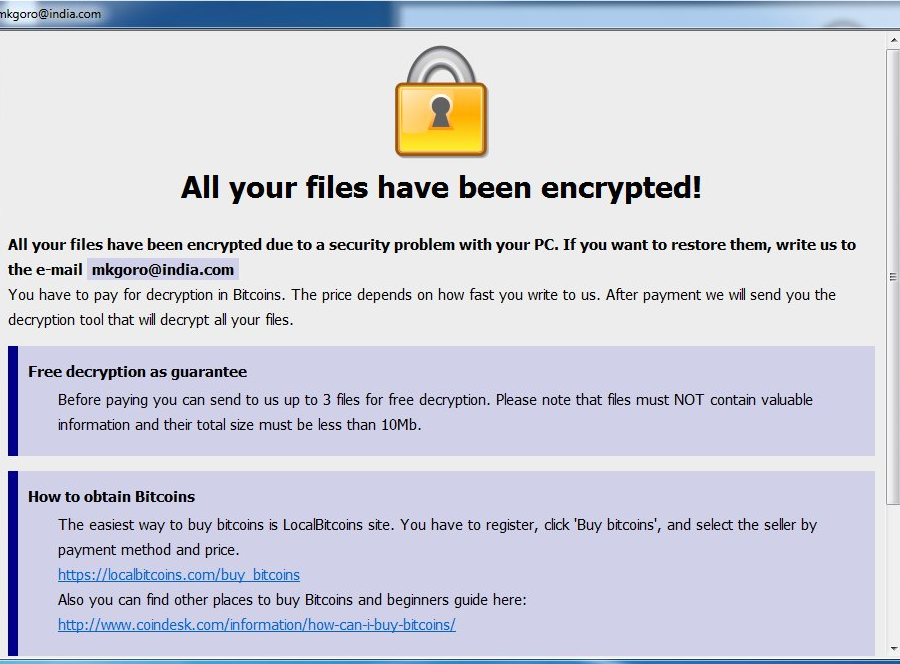Image resolution: width=900 pixels, height=664 pixels.
Task: Click the bold security problem warning paragraph
Action: pos(431,245)
